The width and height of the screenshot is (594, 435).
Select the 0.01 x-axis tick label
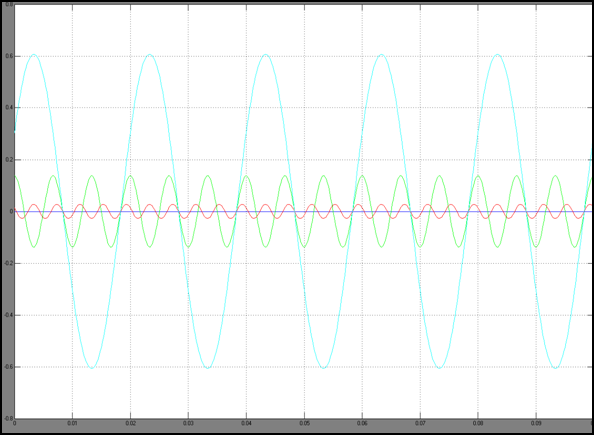[x=72, y=422]
